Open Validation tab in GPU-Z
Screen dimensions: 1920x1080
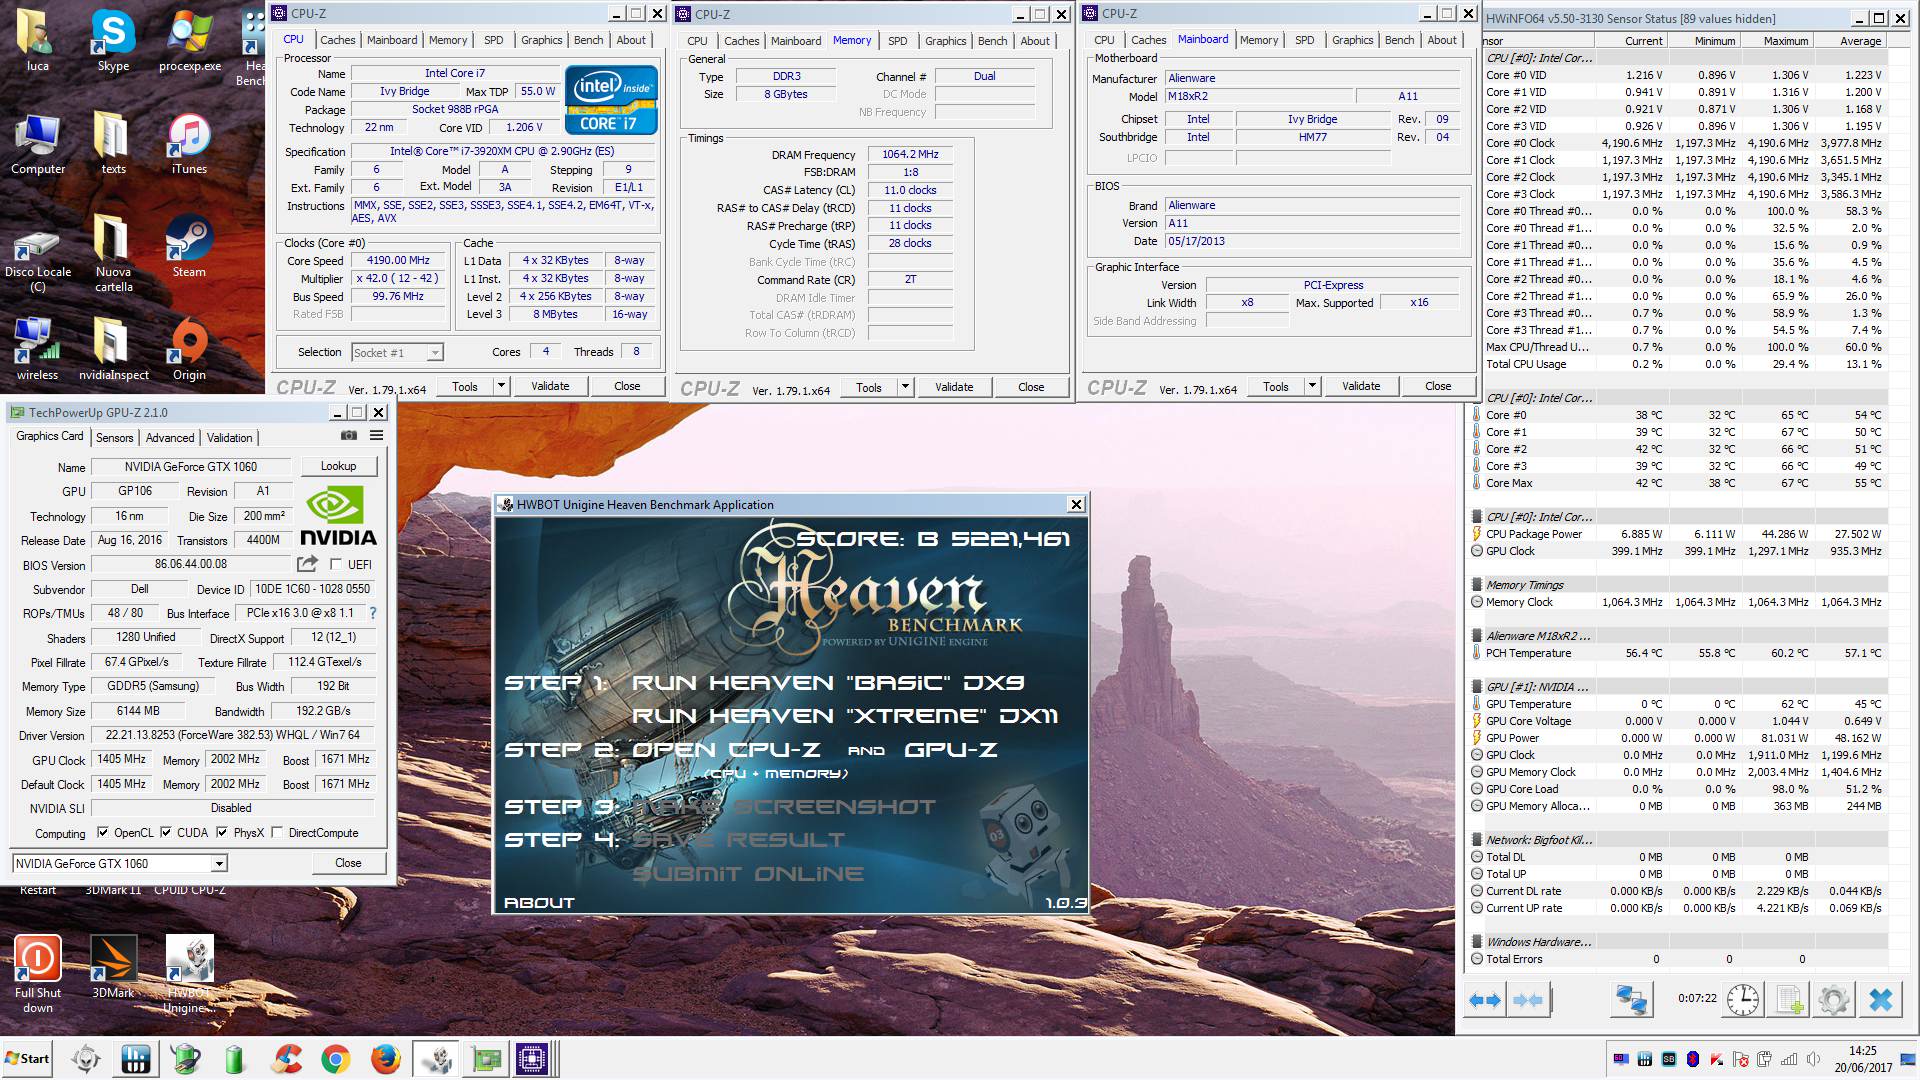[229, 438]
